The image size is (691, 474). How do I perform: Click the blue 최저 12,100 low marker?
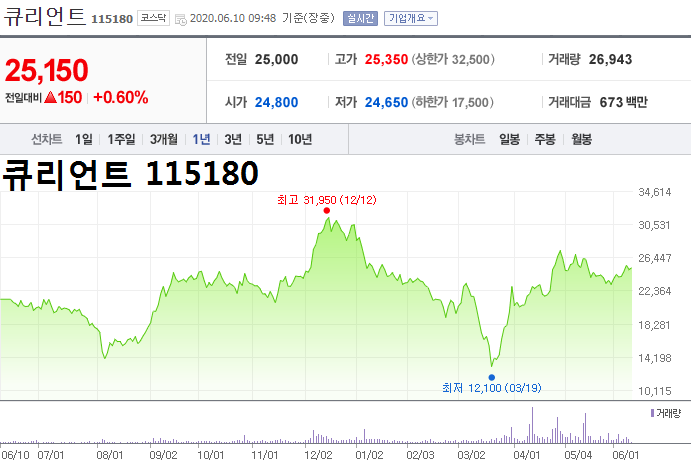tap(492, 377)
